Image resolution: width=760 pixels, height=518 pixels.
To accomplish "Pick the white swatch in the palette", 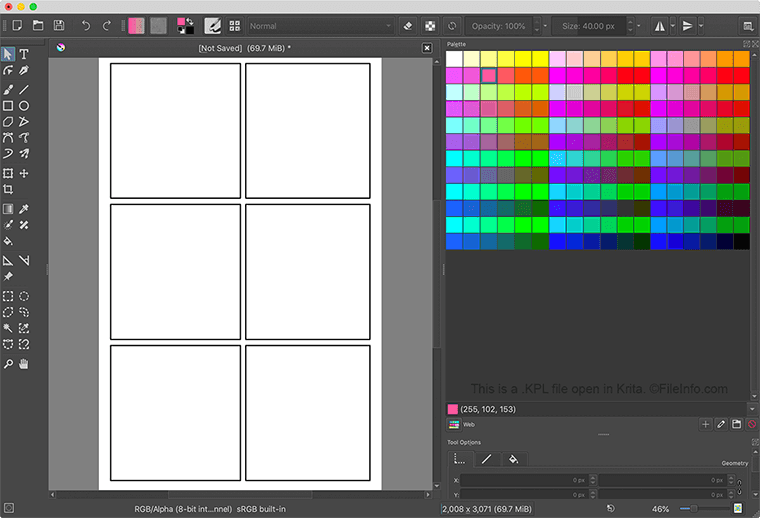I will (454, 59).
